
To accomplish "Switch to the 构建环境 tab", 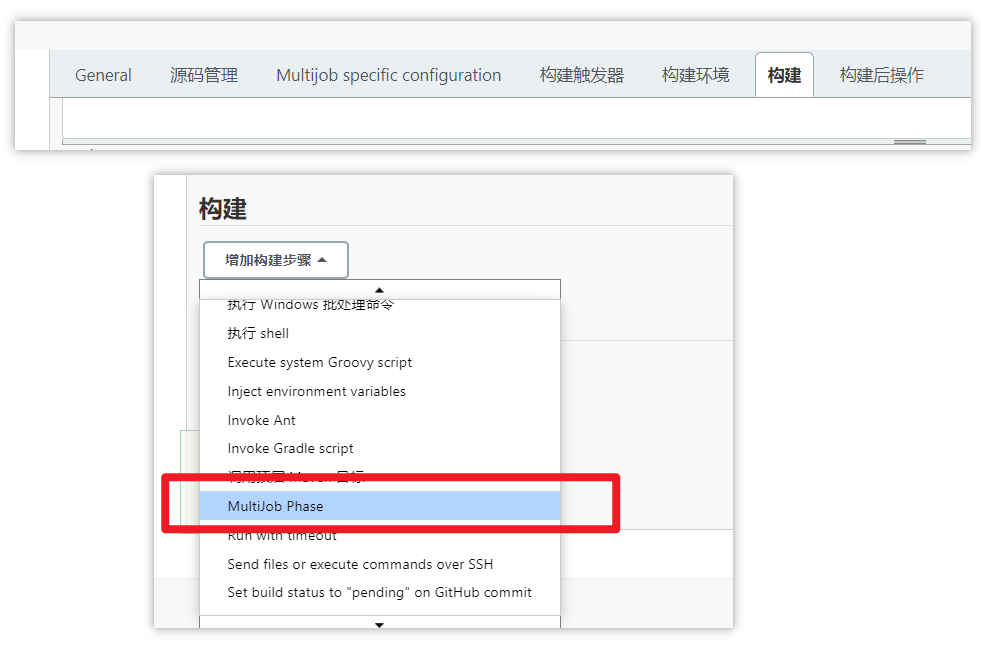I will click(695, 74).
